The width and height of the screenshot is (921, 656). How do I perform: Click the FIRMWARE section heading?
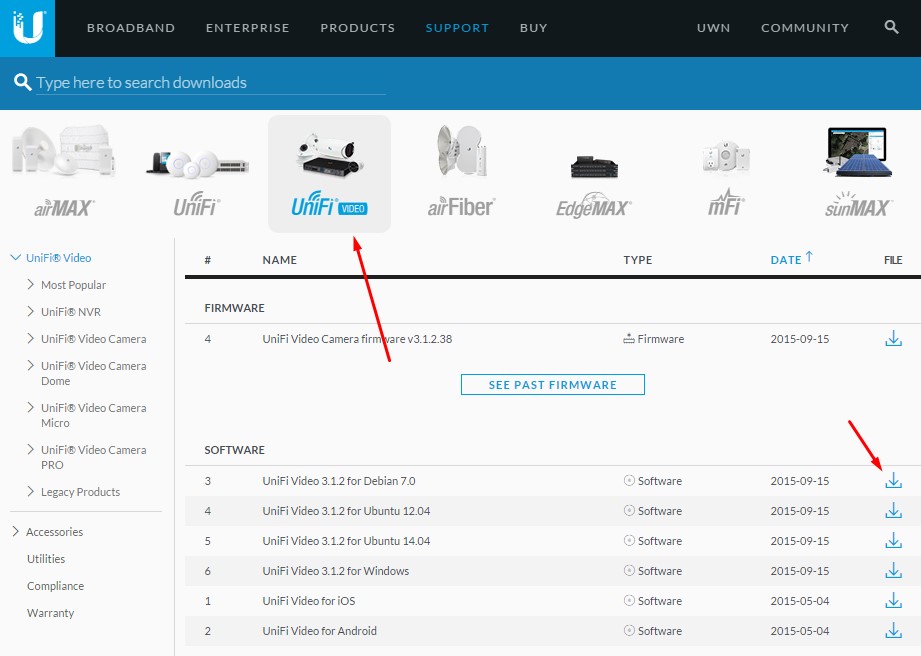click(x=234, y=308)
